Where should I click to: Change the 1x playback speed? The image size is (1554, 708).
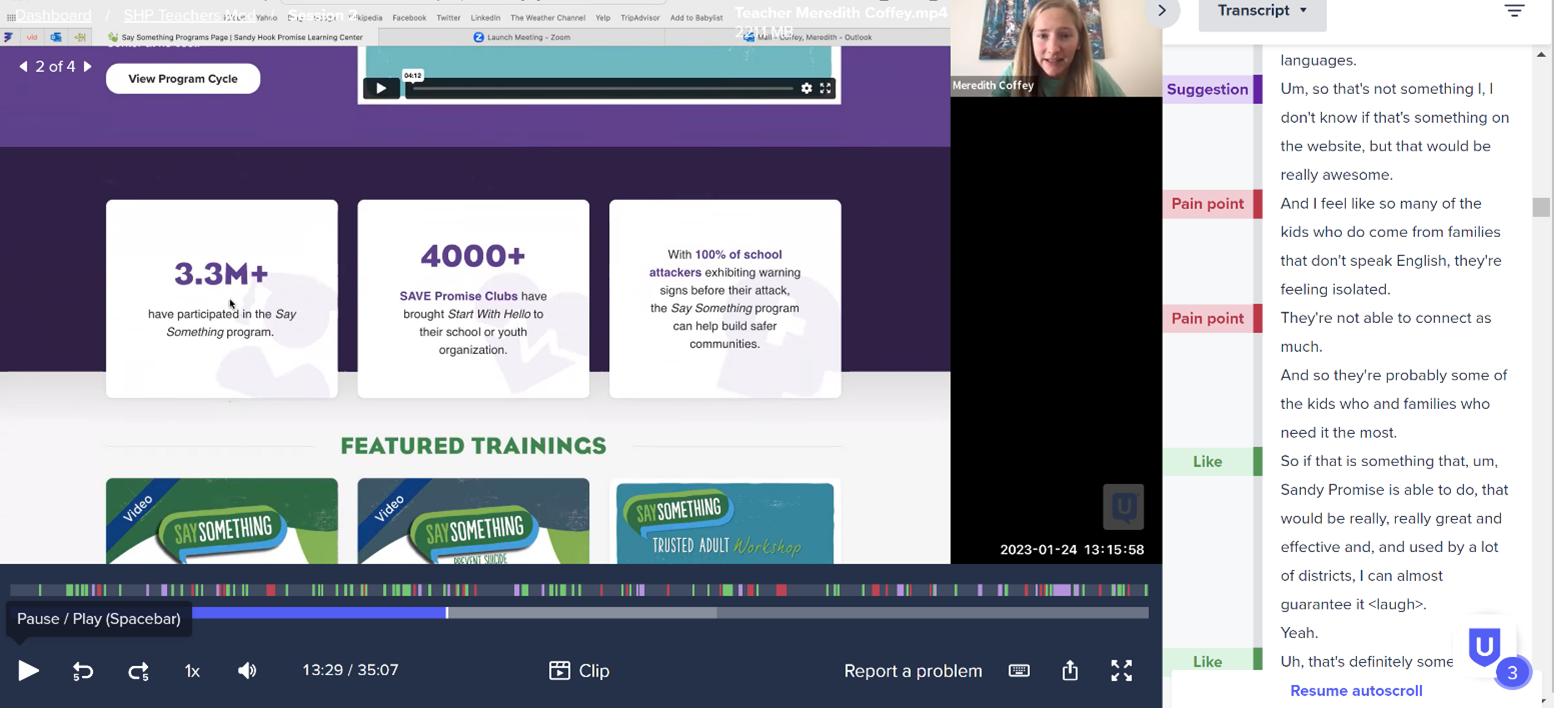tap(192, 671)
